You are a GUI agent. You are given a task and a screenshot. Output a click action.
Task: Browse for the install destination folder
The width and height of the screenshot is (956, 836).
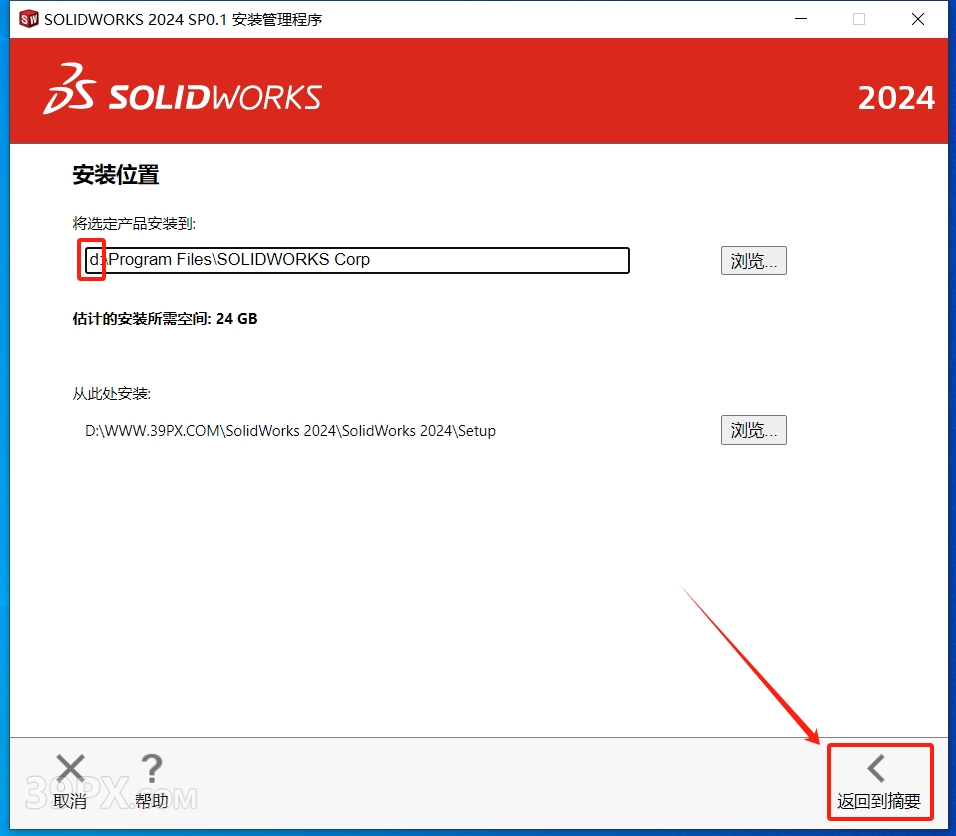pos(753,261)
